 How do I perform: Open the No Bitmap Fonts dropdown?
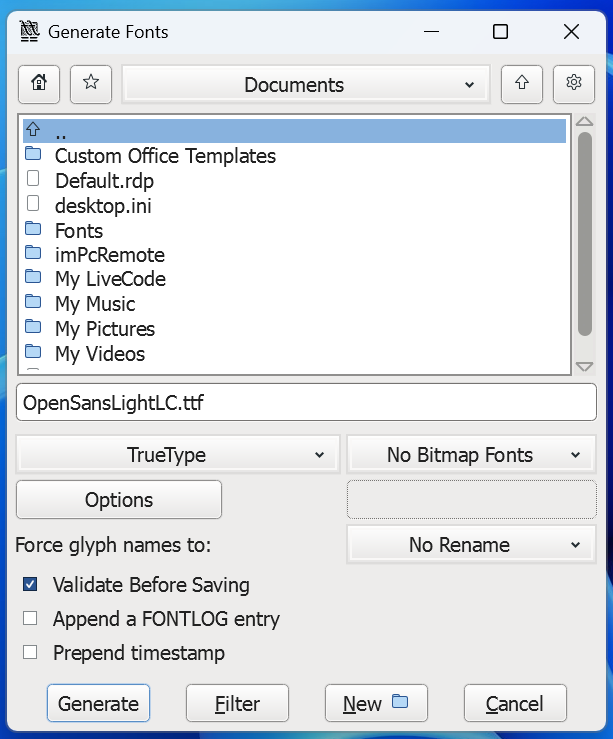pos(471,455)
